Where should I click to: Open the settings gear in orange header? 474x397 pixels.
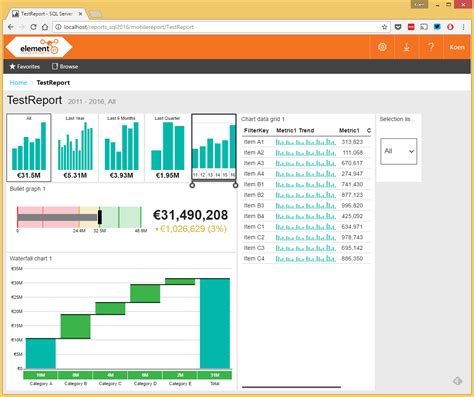pos(382,47)
